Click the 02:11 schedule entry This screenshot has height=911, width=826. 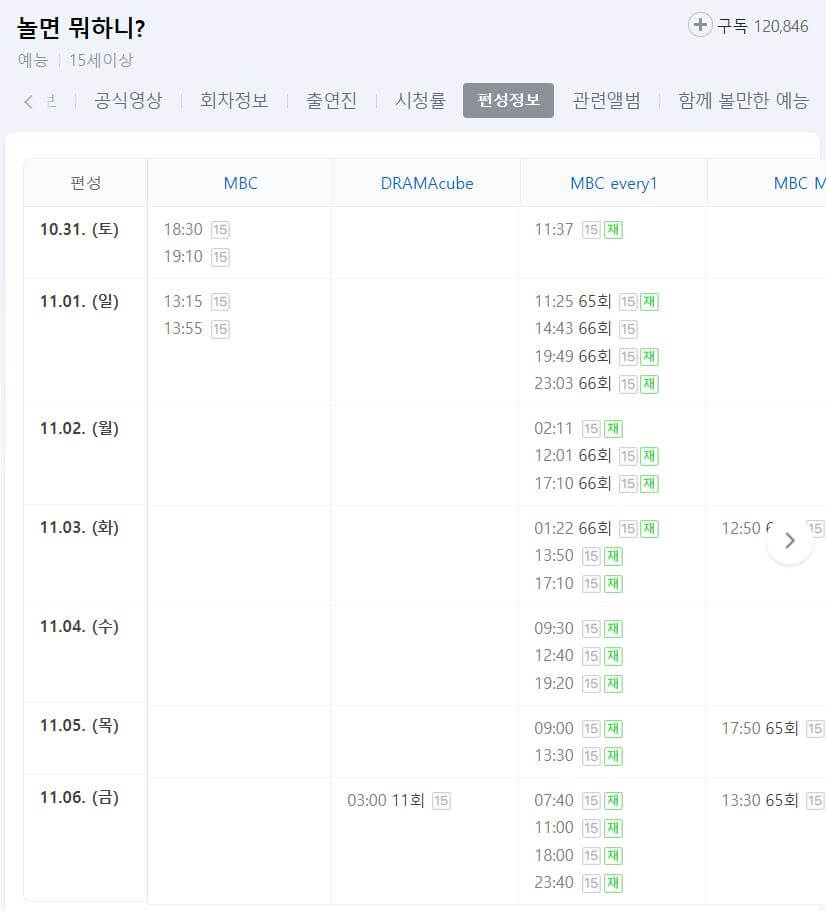click(x=579, y=429)
